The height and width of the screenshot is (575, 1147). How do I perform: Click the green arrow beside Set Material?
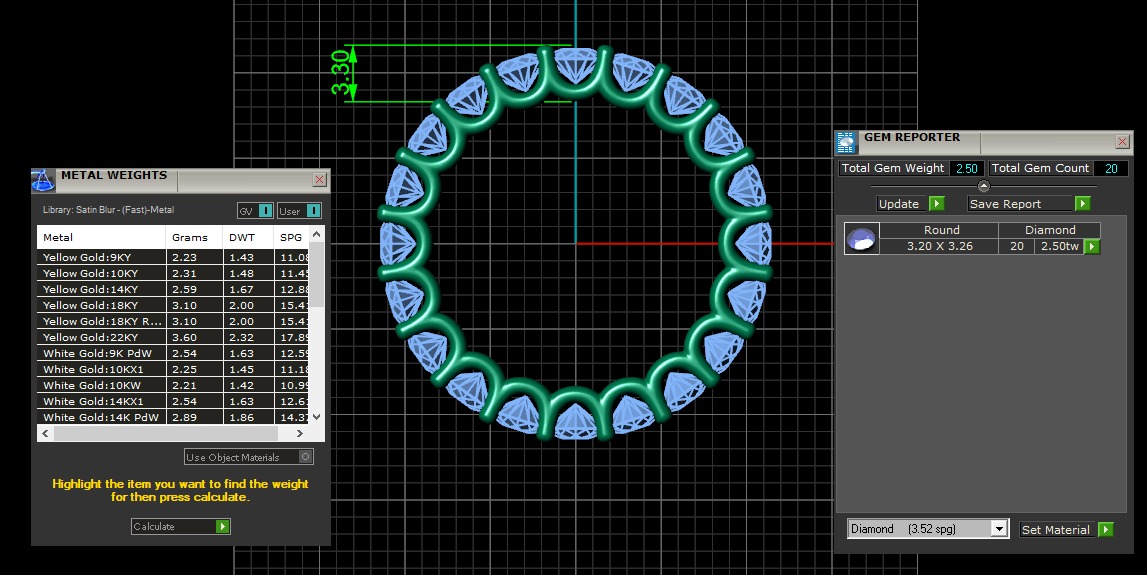click(1106, 530)
